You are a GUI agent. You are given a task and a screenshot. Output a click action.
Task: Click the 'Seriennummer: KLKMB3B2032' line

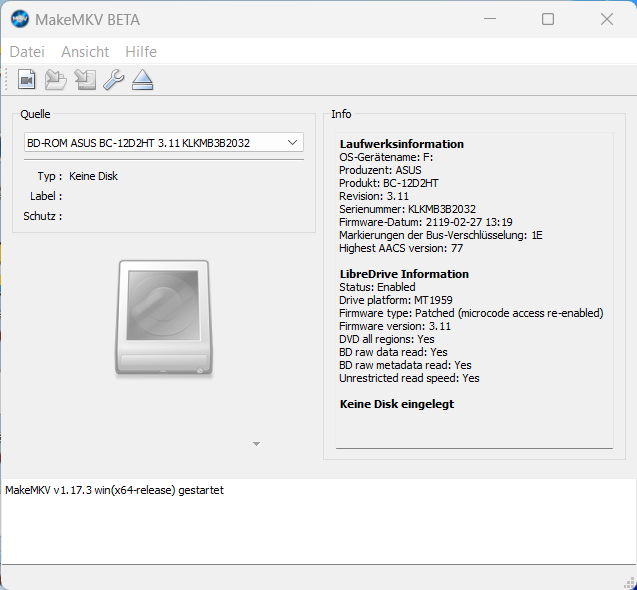[x=407, y=209]
